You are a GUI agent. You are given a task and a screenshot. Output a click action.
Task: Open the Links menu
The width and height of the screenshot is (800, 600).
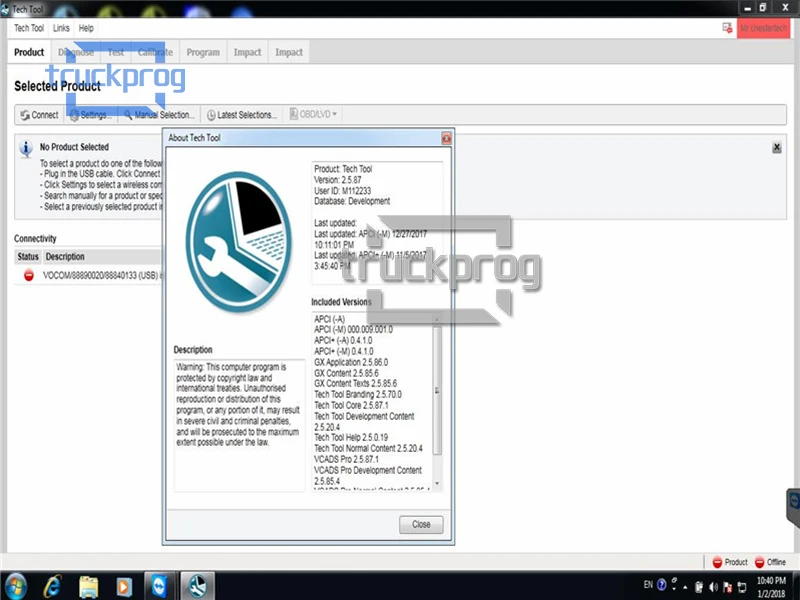click(61, 28)
